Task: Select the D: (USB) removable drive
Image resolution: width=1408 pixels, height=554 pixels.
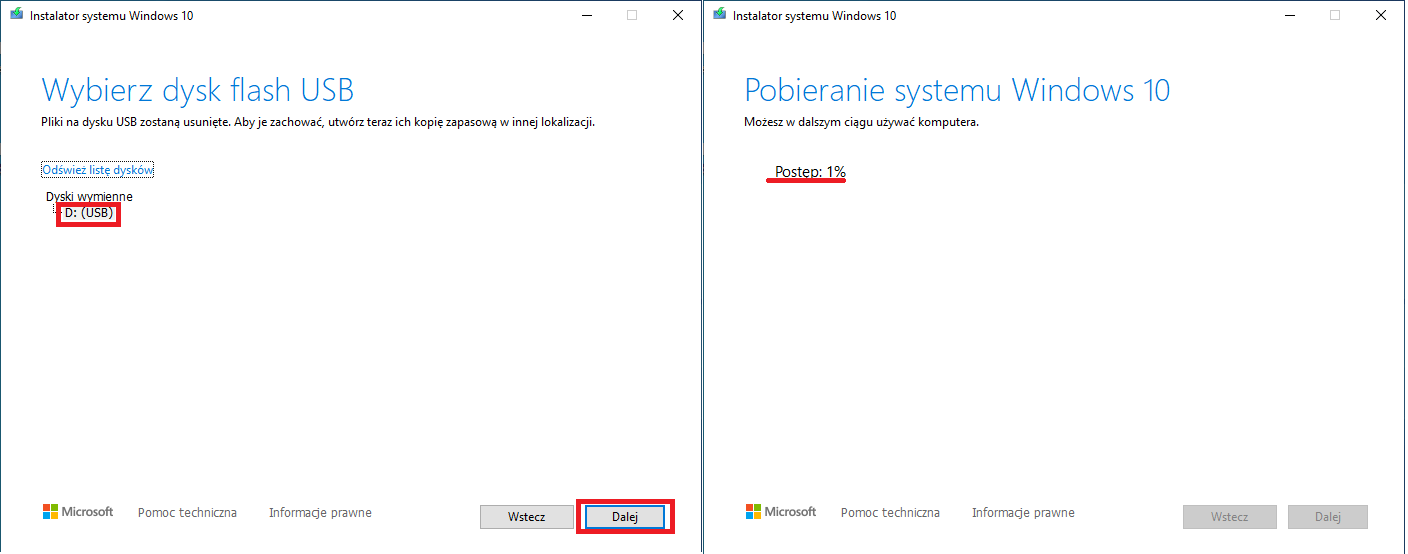Action: pos(89,213)
